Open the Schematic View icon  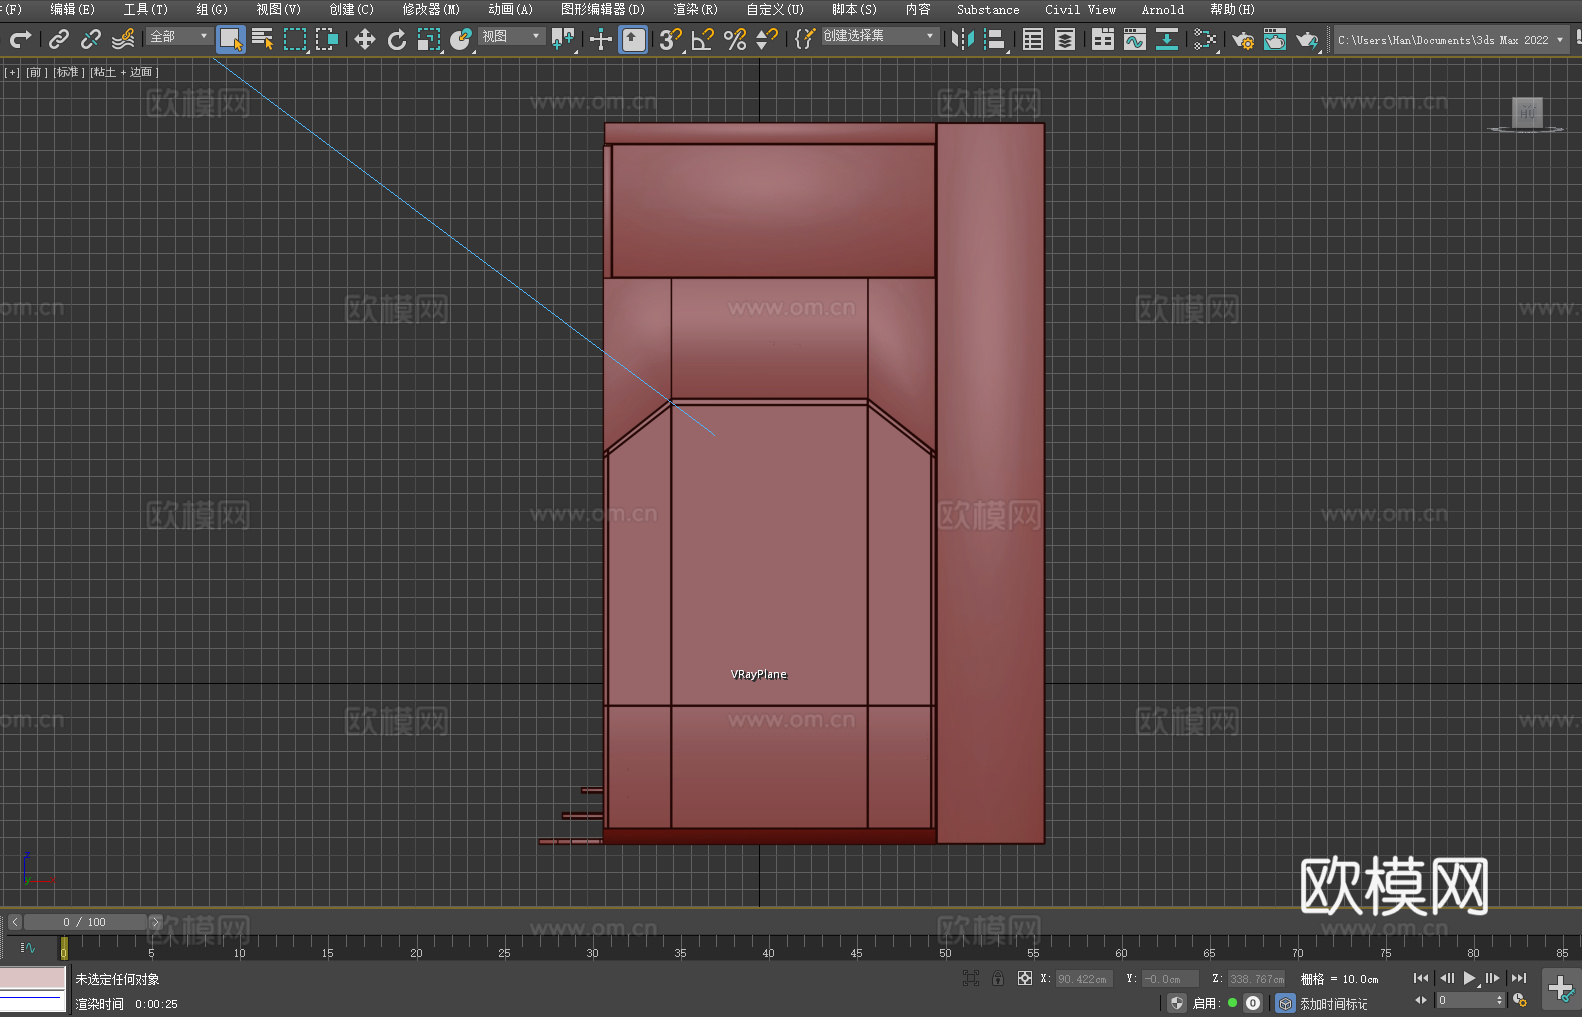pyautogui.click(x=1205, y=39)
